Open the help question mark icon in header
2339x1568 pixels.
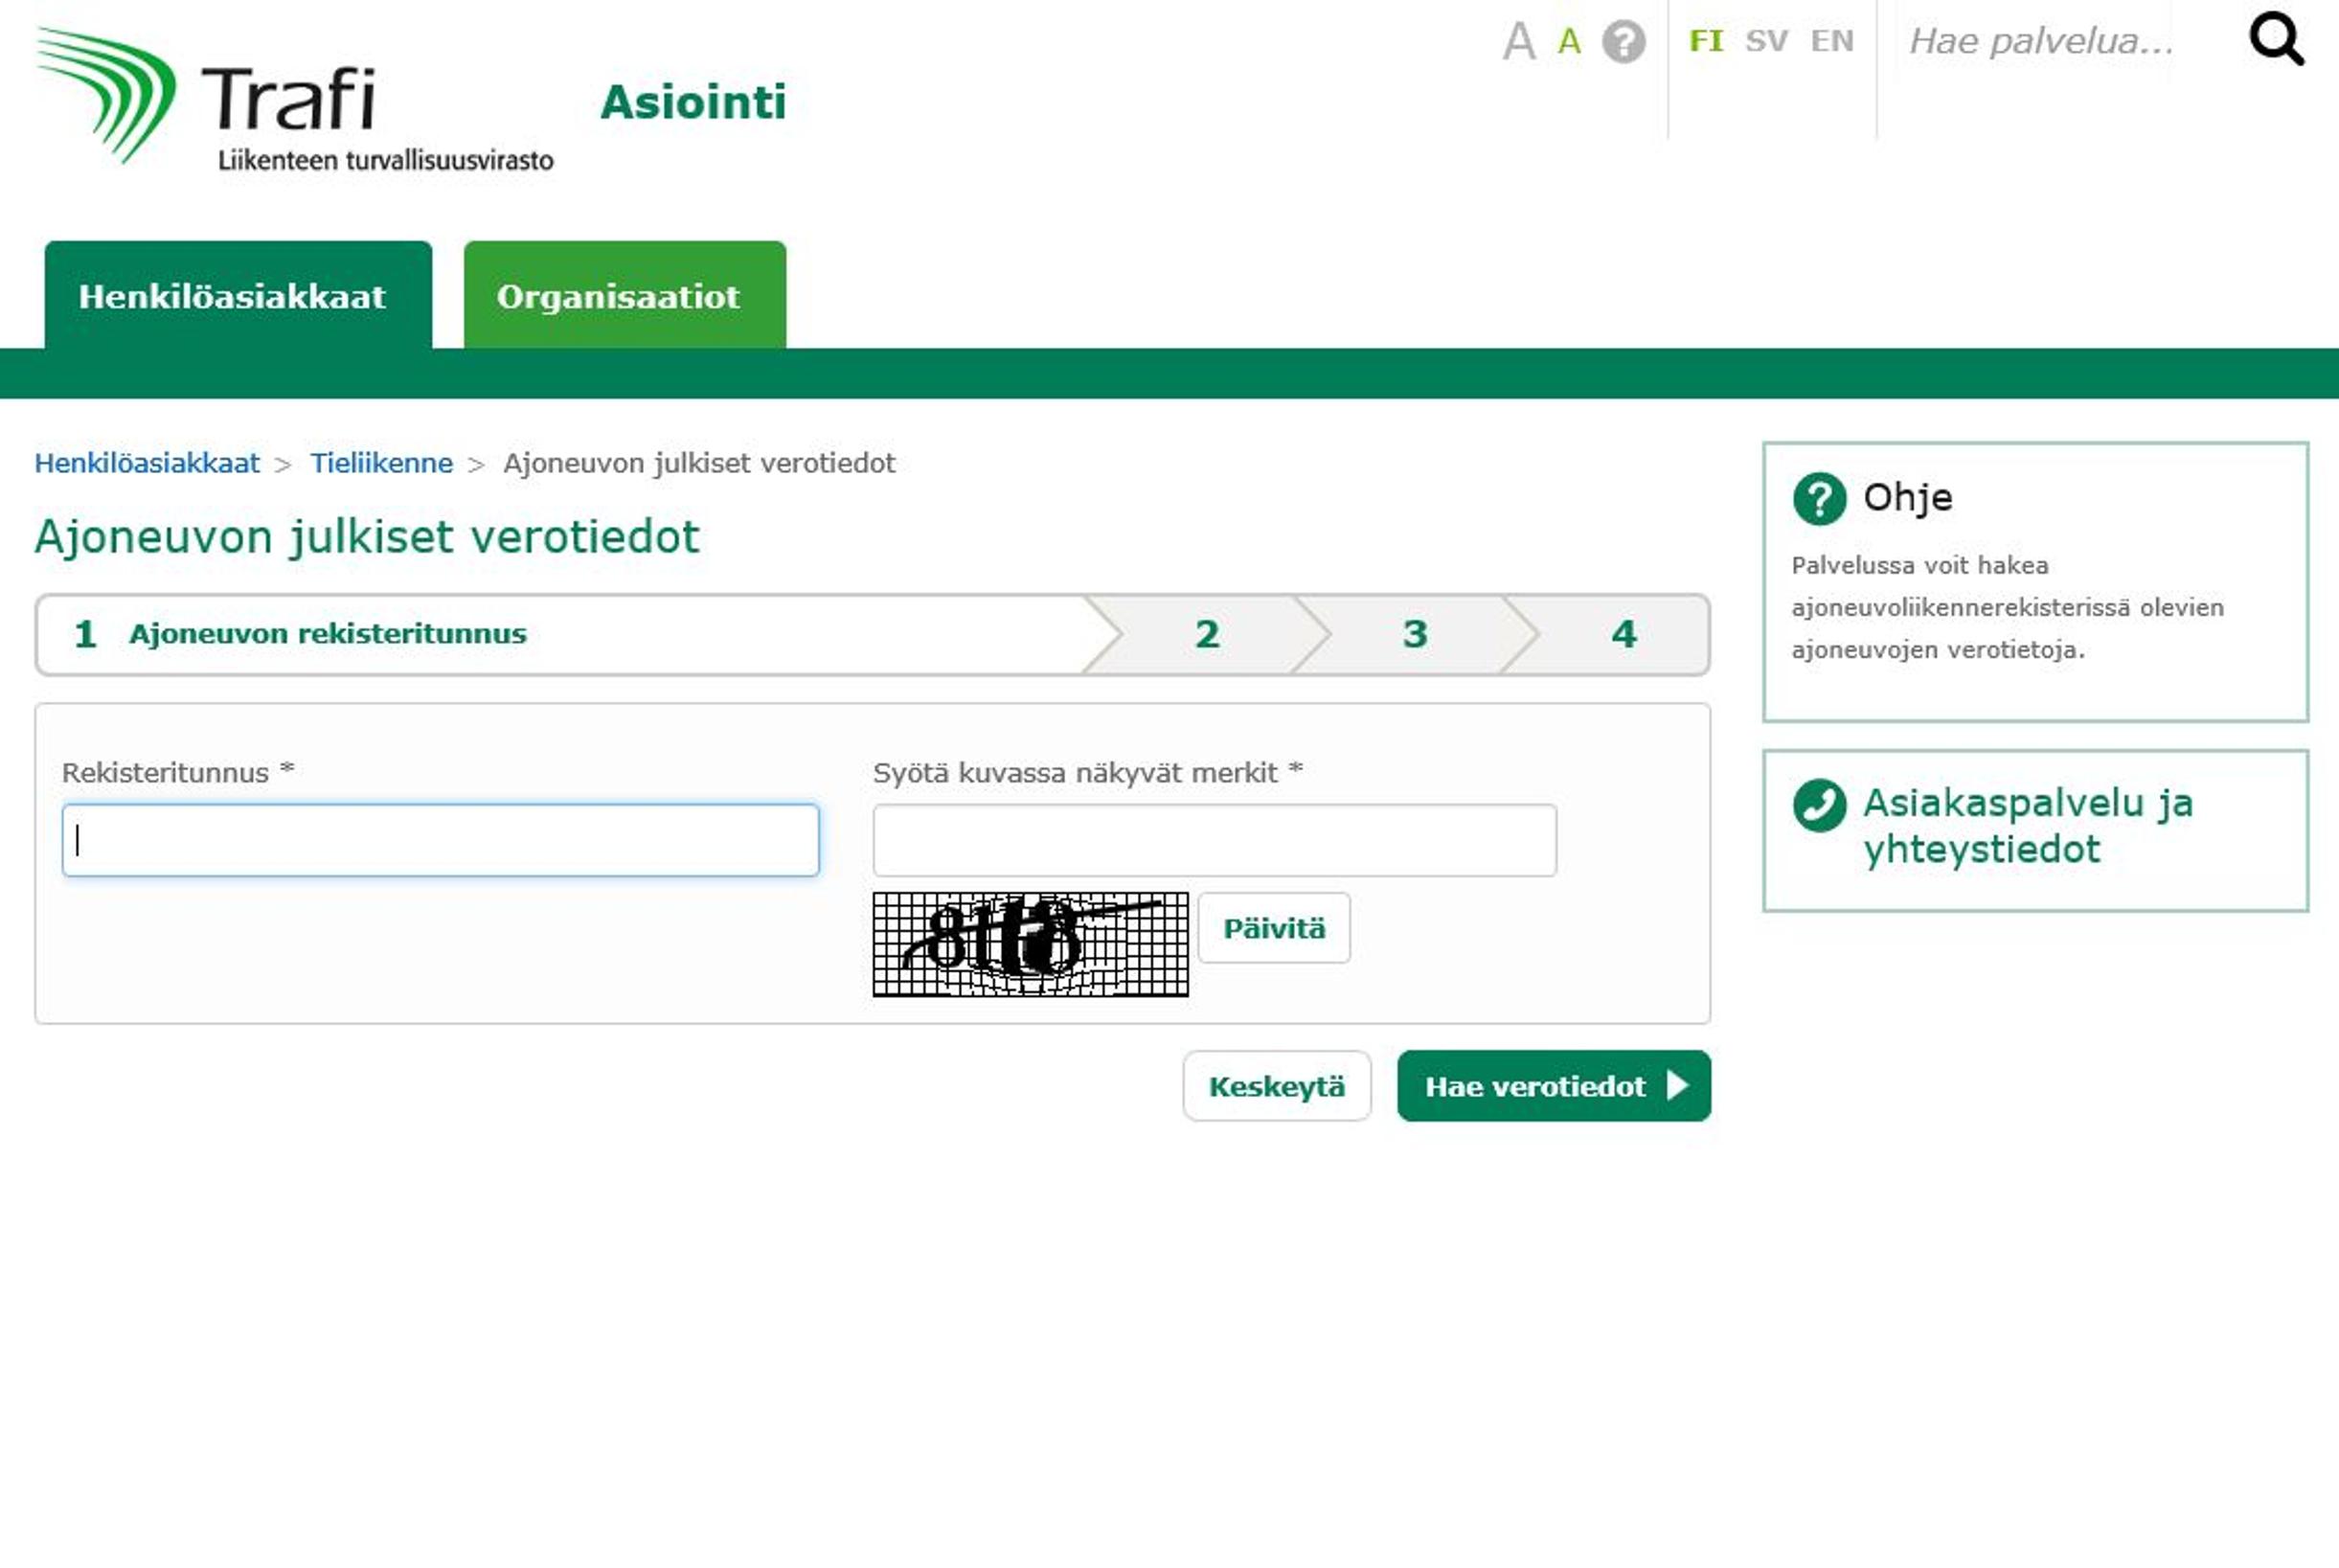click(x=1623, y=42)
